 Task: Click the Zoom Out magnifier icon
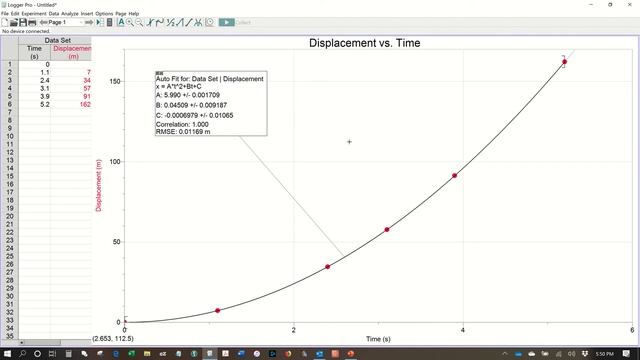[x=139, y=22]
